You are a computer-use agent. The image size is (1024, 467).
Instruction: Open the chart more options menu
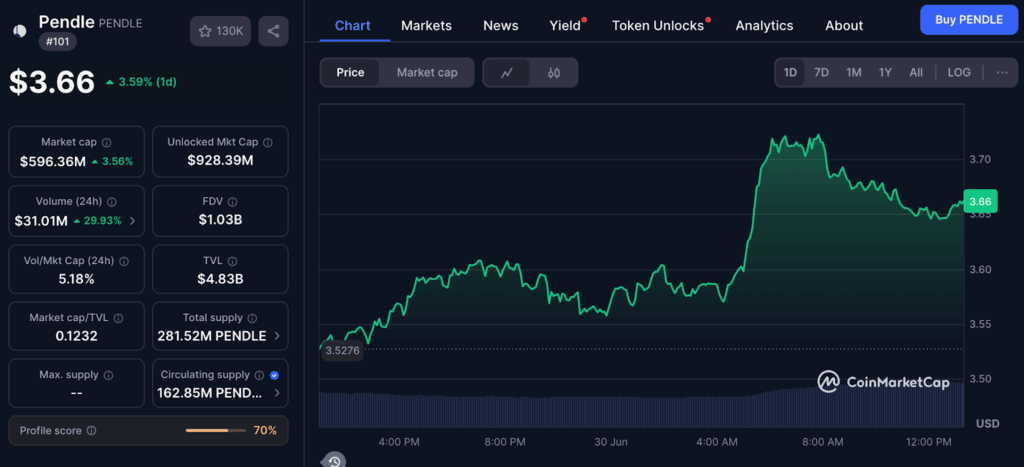tap(1002, 72)
